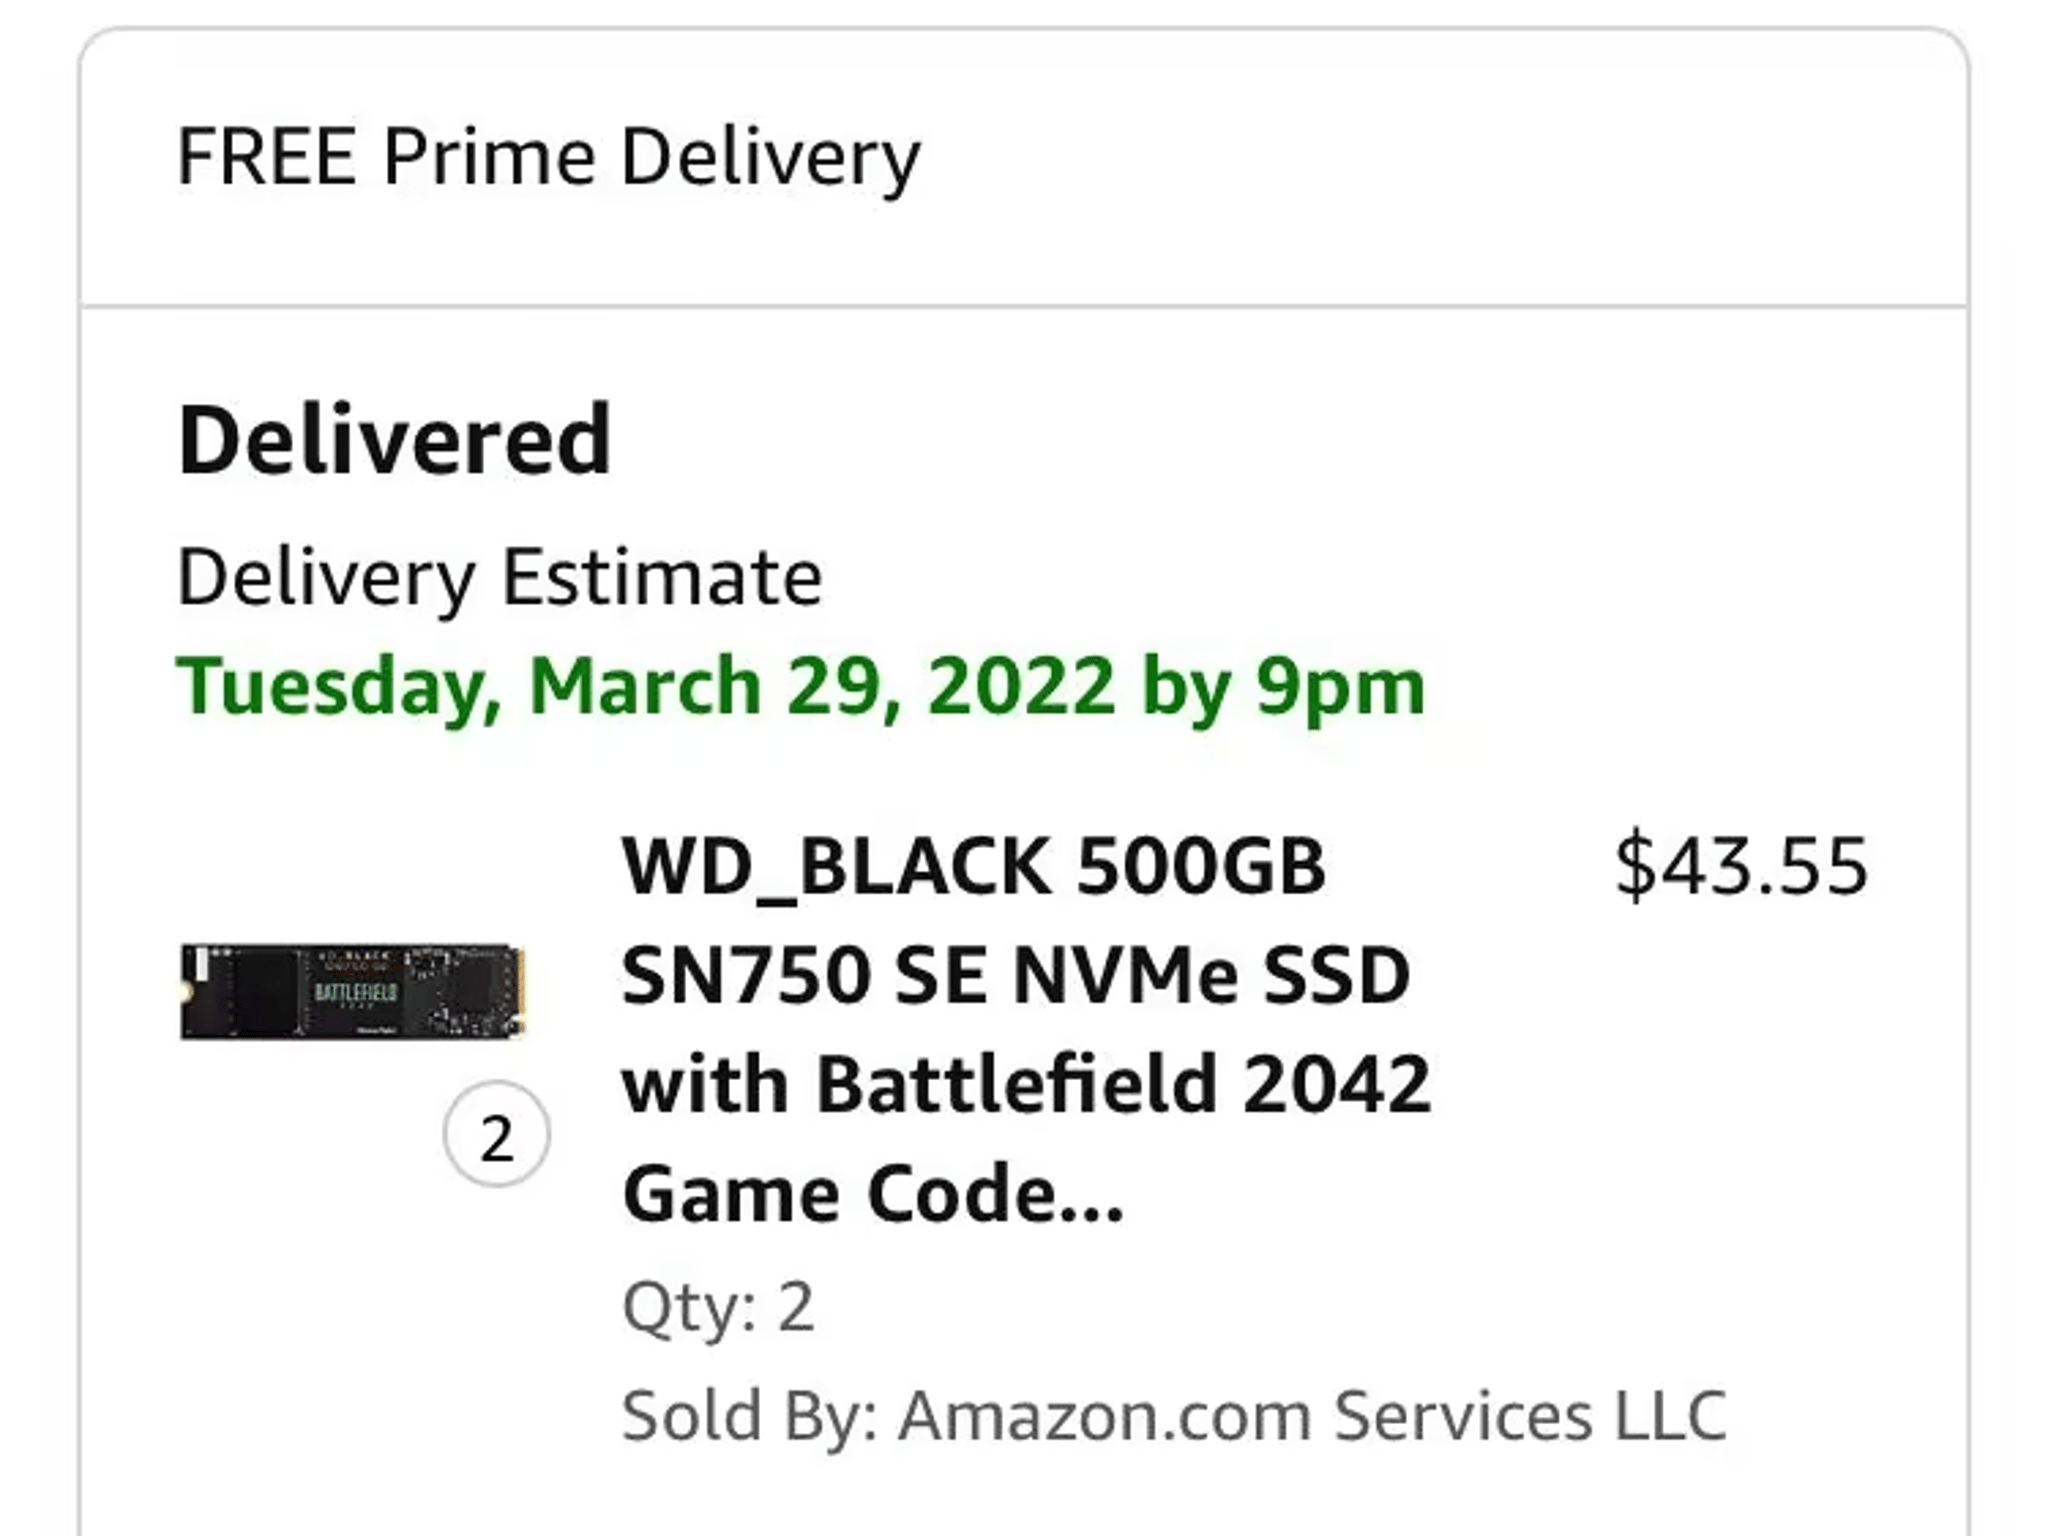
Task: Click the circled quantity badge showing 2
Action: (x=497, y=1135)
